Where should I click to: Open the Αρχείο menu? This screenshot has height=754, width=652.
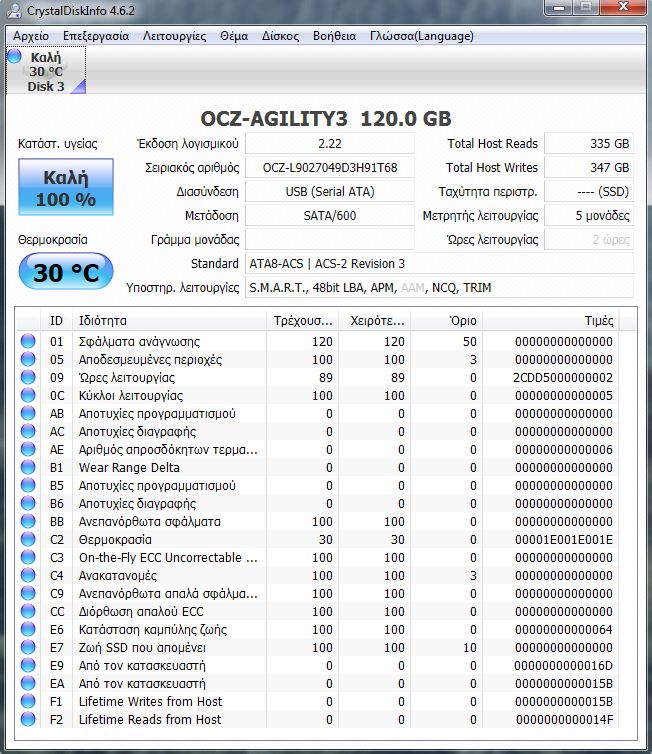31,36
